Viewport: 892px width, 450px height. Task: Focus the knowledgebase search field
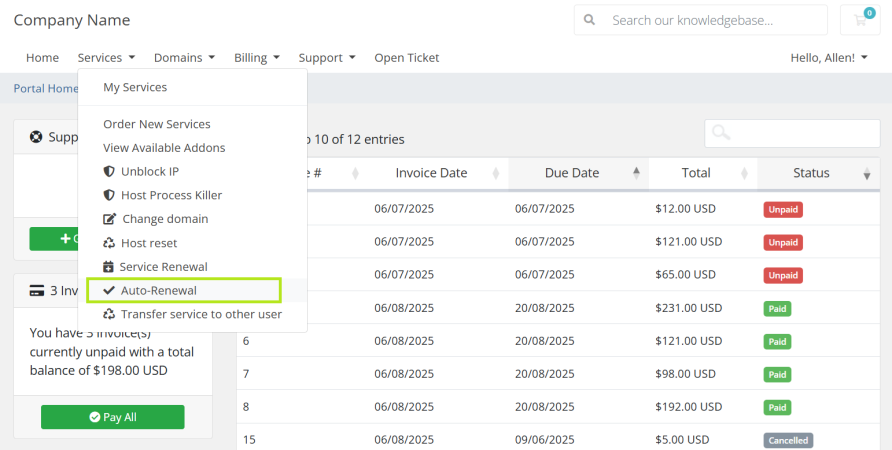(x=700, y=20)
